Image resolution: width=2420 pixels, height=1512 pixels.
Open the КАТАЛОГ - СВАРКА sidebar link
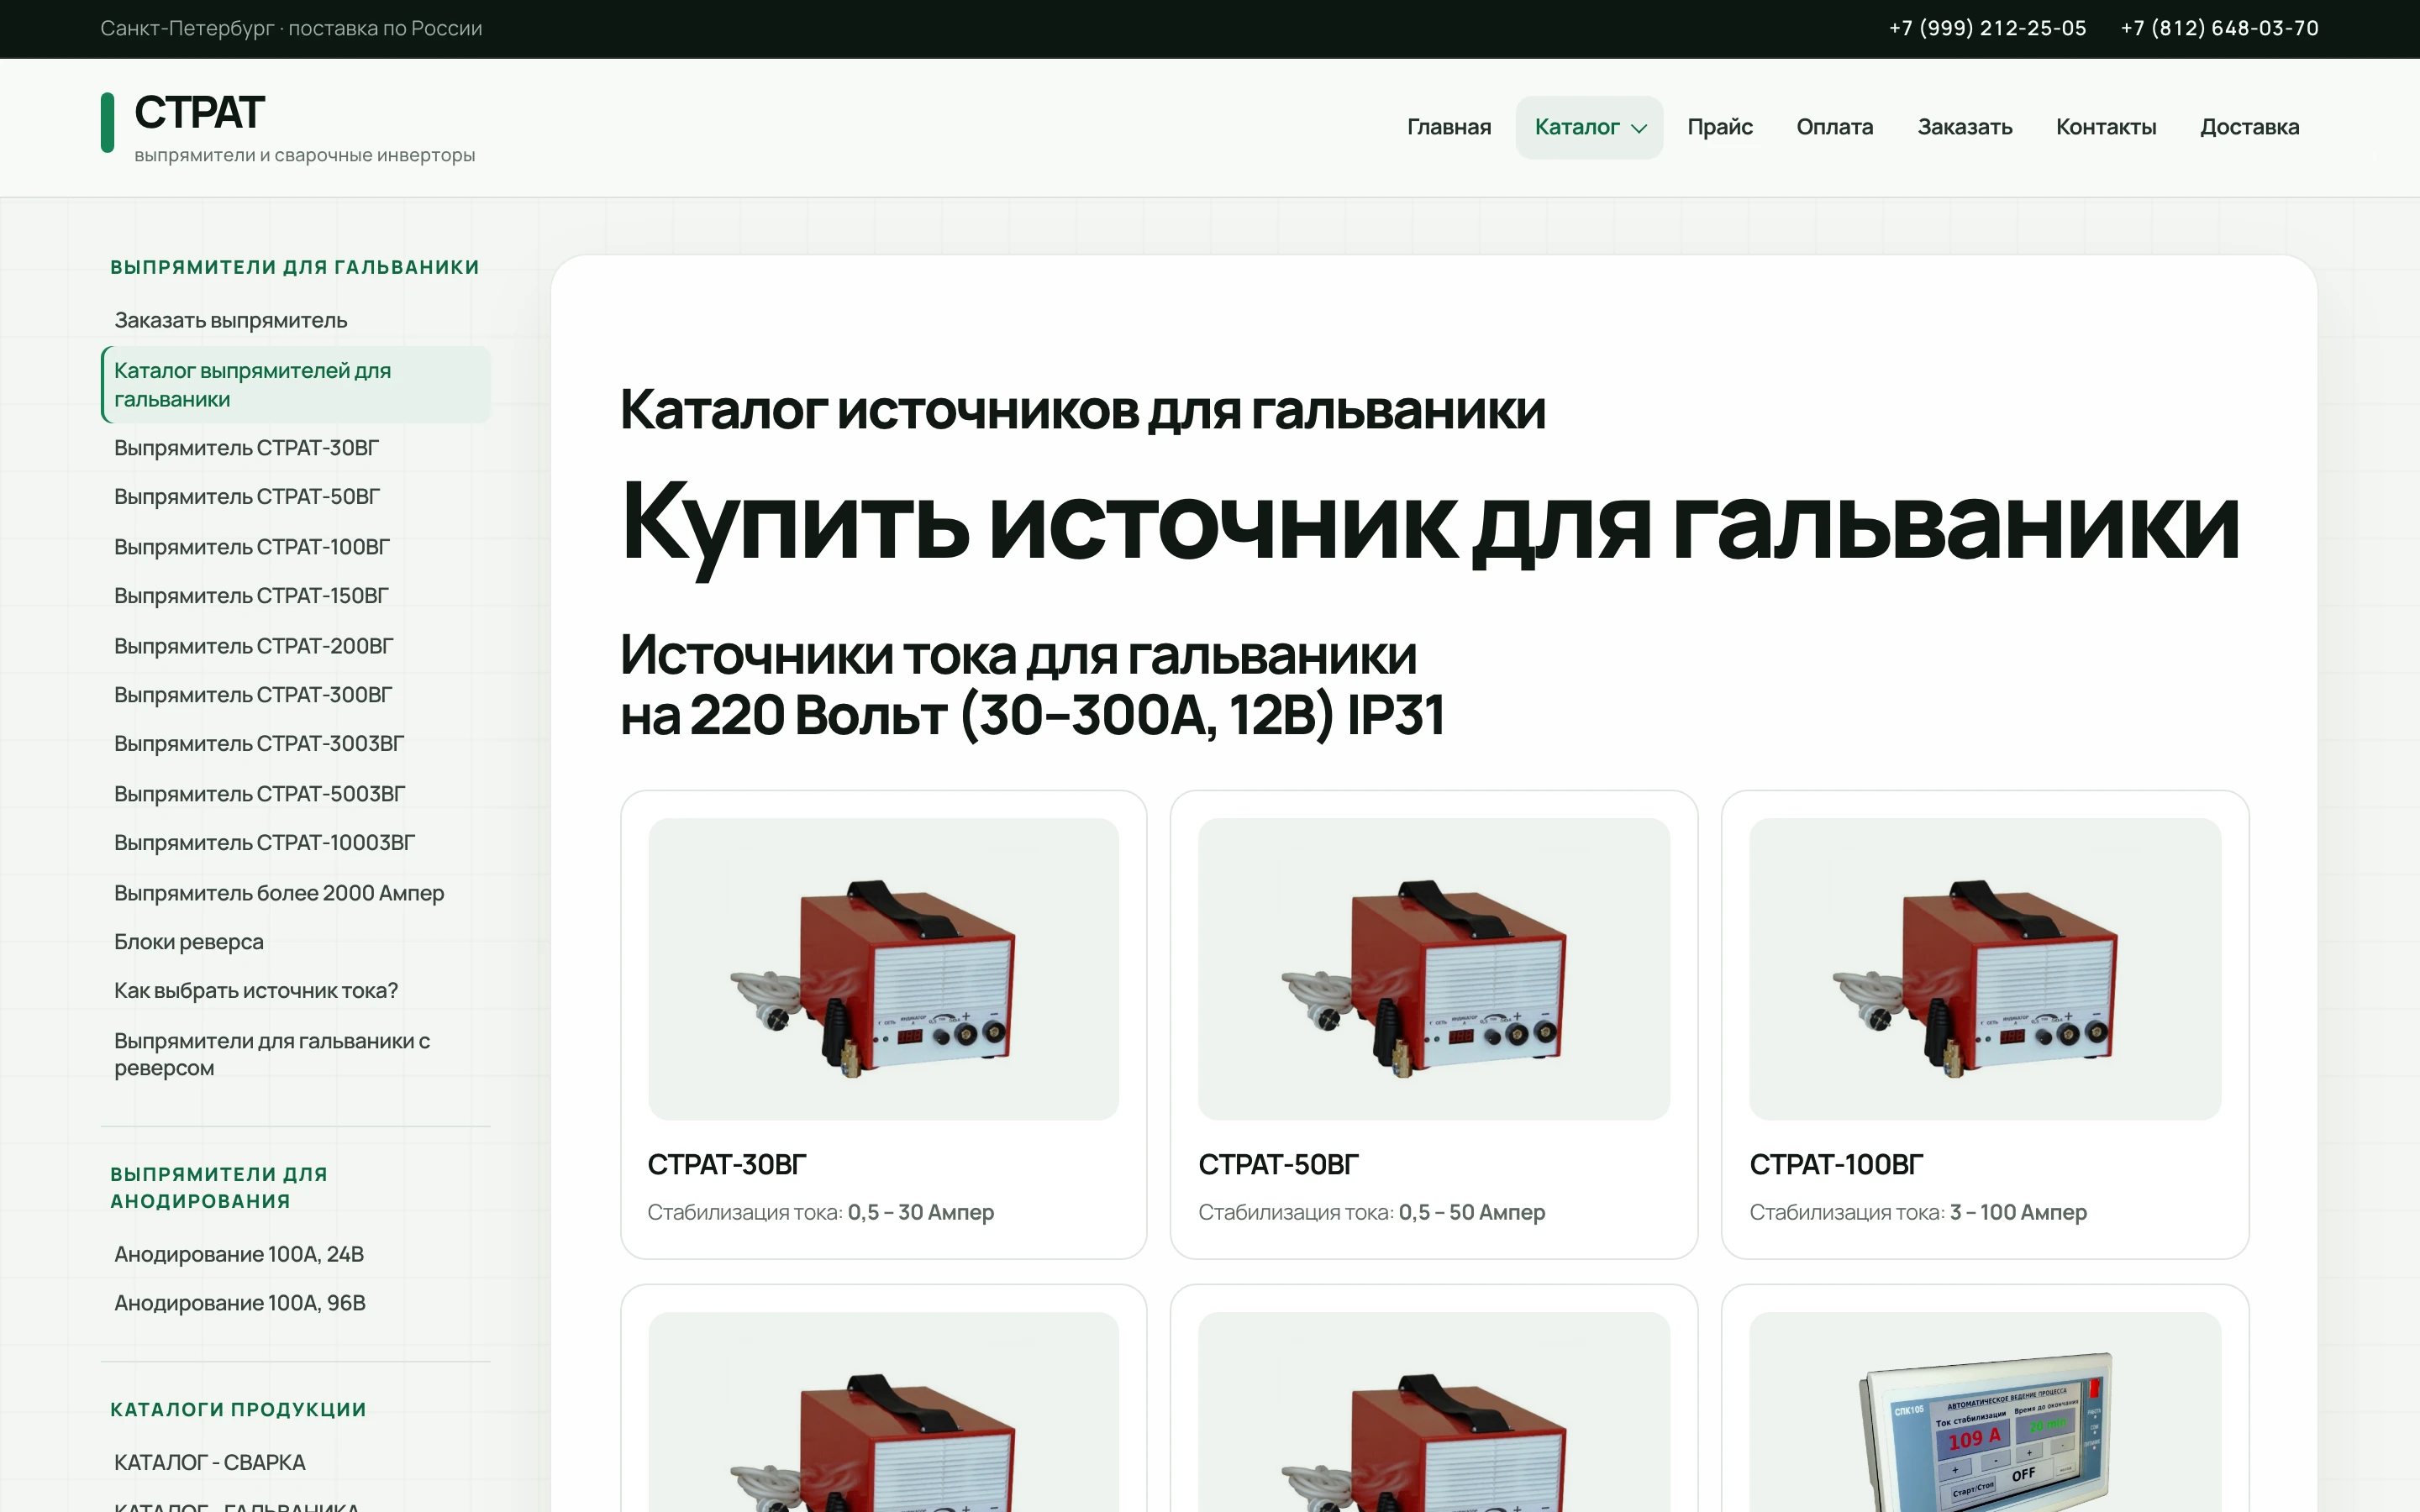pyautogui.click(x=296, y=1462)
